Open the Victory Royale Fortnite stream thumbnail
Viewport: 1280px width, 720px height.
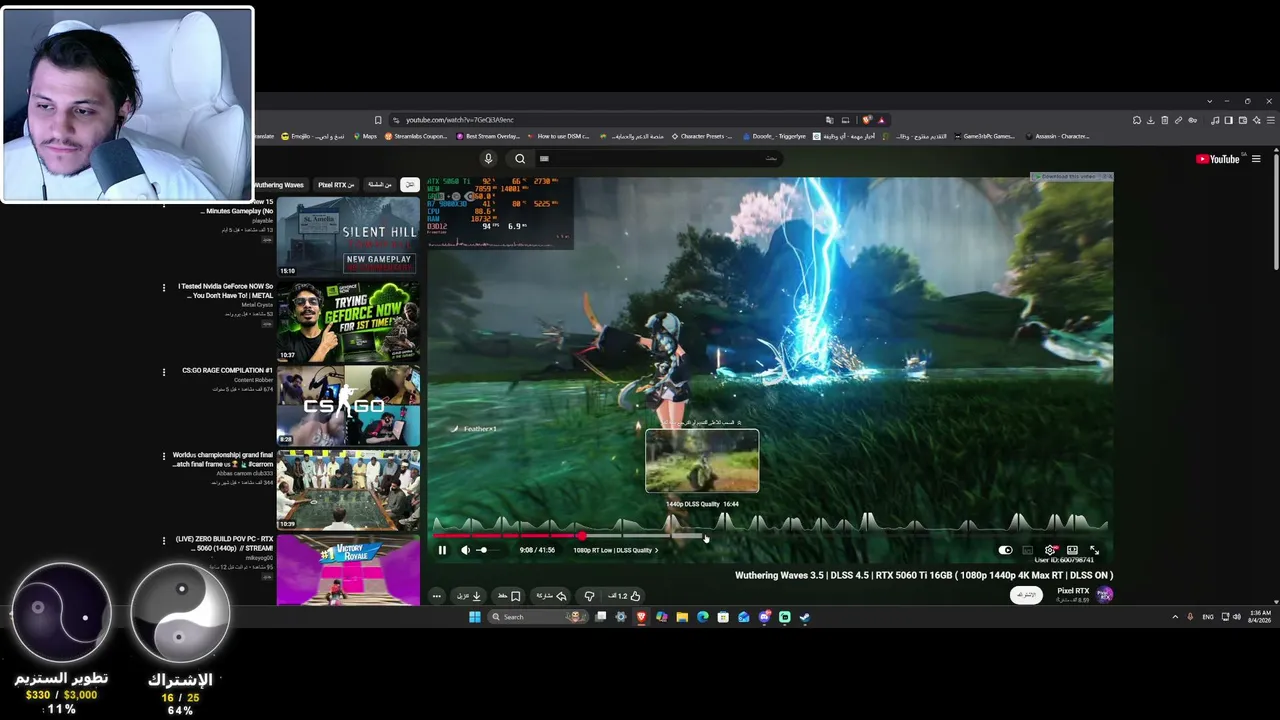coord(348,570)
